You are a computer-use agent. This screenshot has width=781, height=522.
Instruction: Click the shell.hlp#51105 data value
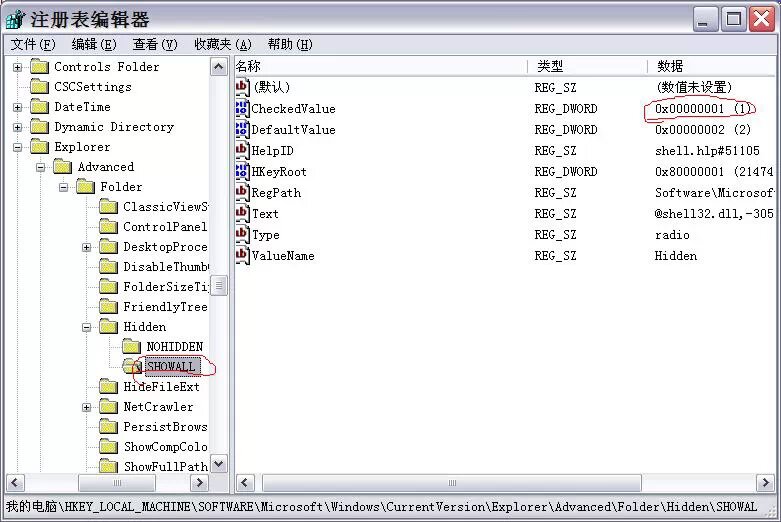(x=707, y=150)
